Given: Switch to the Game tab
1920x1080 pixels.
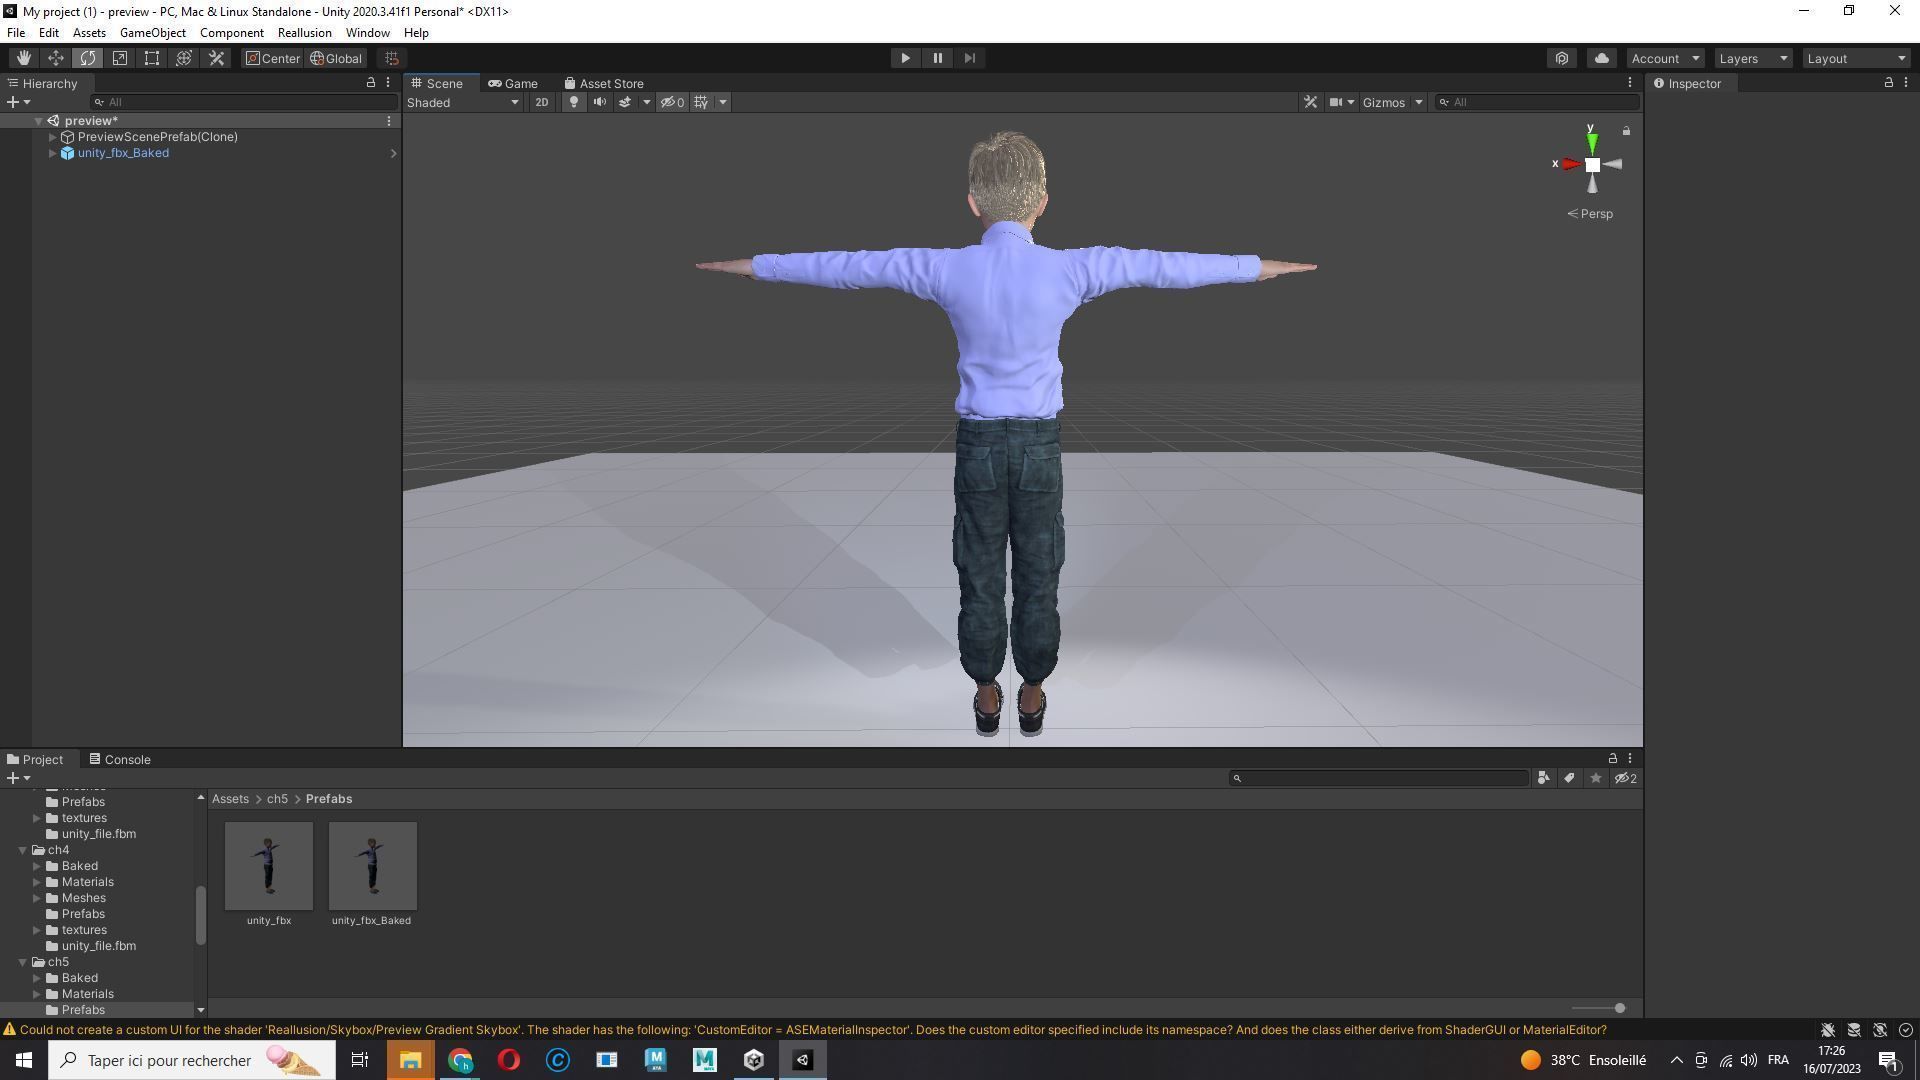Looking at the screenshot, I should (x=513, y=83).
